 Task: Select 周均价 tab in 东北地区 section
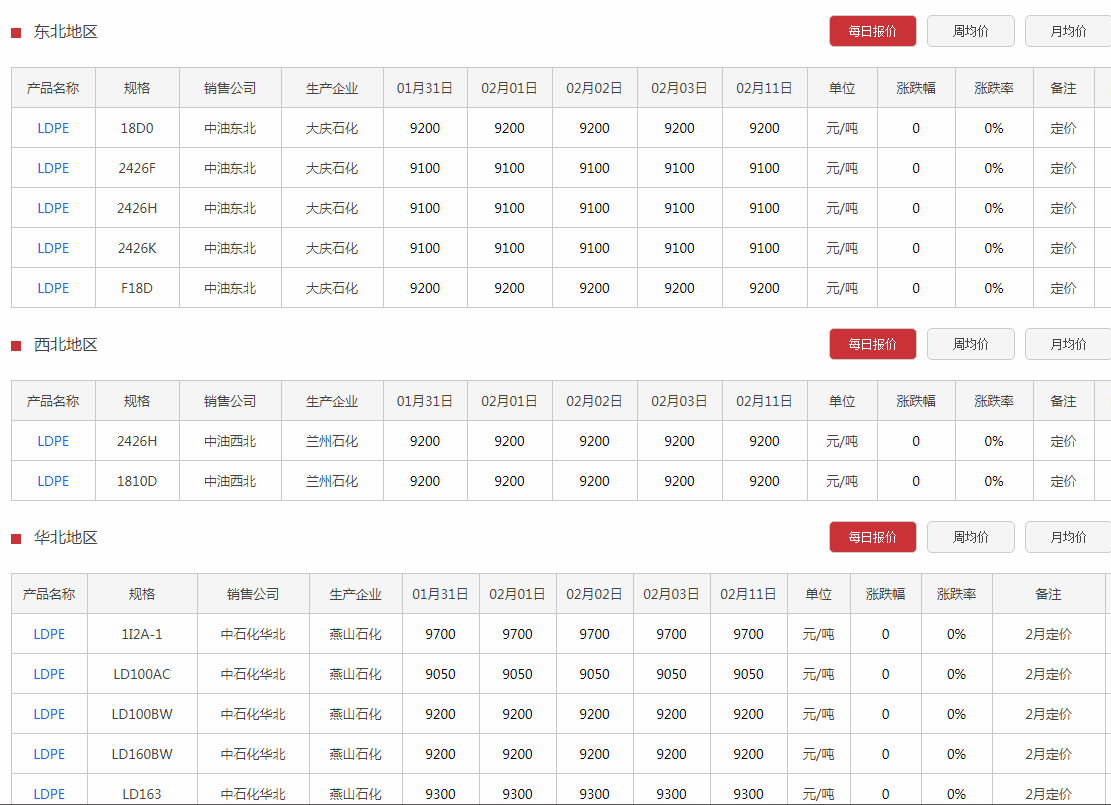pyautogui.click(x=970, y=31)
